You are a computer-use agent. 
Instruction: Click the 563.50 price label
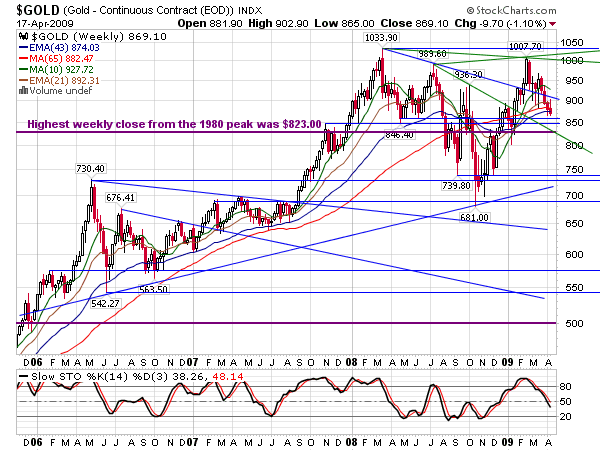[x=153, y=290]
